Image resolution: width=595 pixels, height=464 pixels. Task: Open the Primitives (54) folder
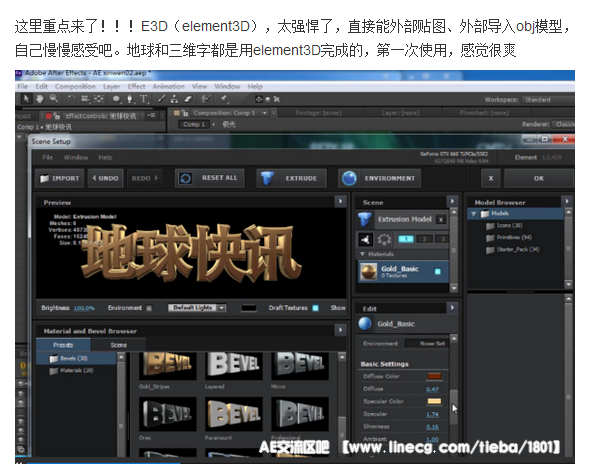pyautogui.click(x=509, y=238)
